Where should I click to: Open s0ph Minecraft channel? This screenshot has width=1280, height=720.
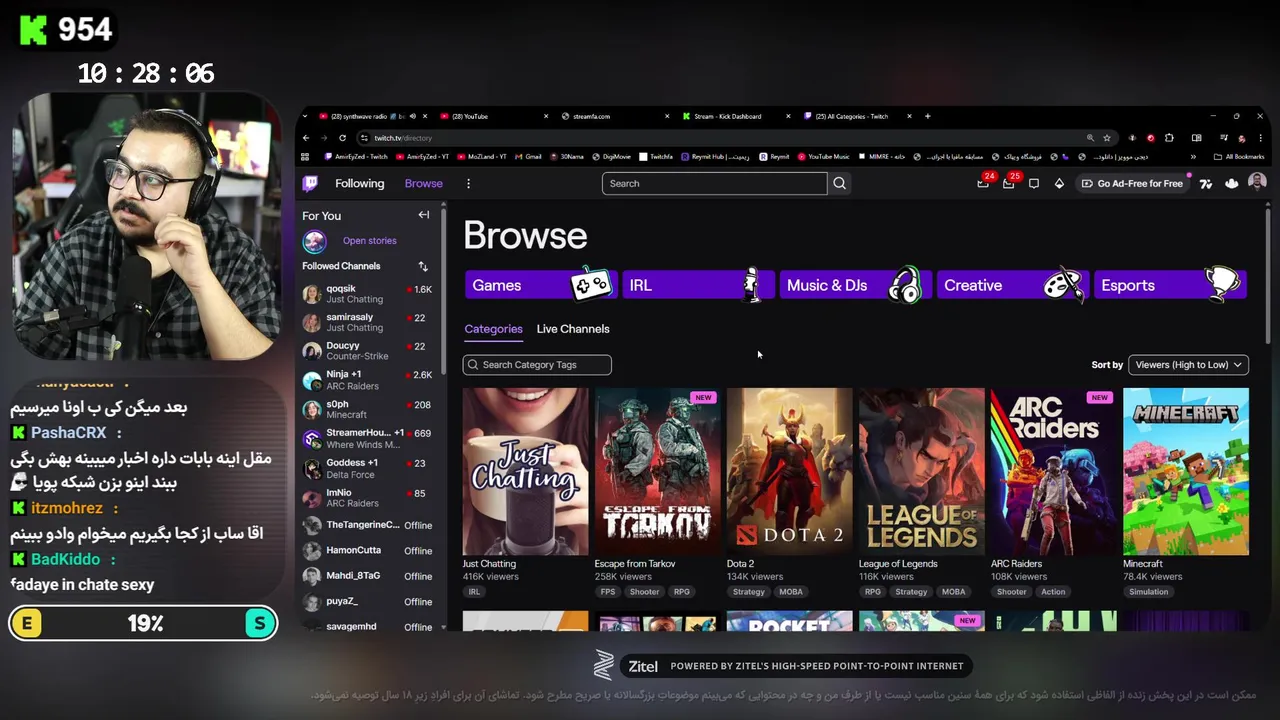(x=368, y=409)
